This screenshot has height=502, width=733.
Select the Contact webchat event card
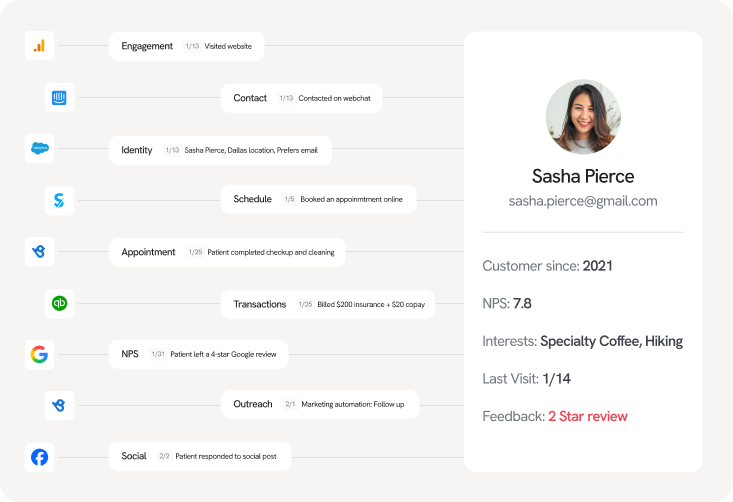(302, 98)
